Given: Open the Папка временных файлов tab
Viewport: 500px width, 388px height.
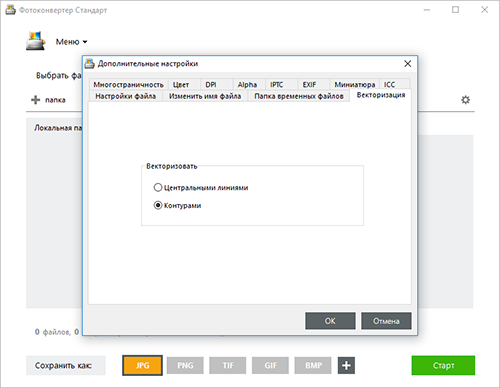Looking at the screenshot, I should [x=299, y=96].
